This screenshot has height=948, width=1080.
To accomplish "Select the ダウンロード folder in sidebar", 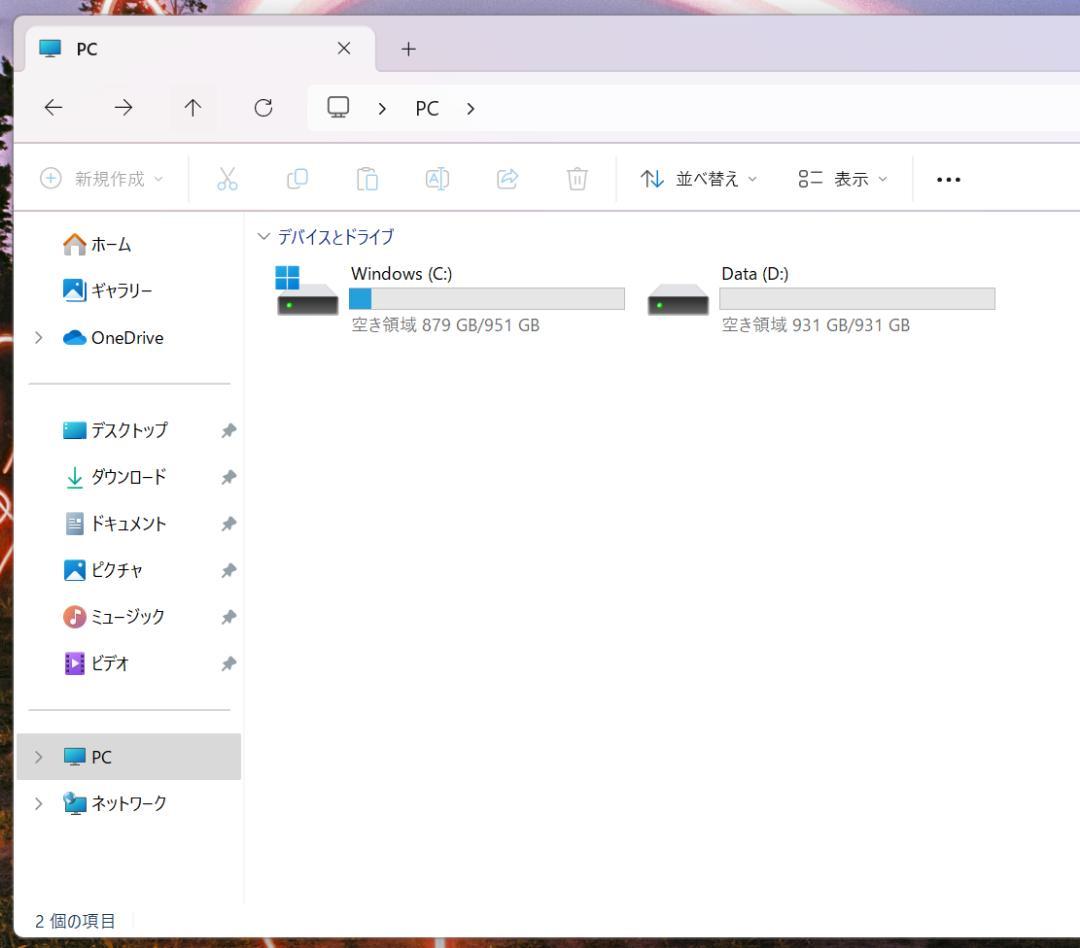I will click(128, 477).
